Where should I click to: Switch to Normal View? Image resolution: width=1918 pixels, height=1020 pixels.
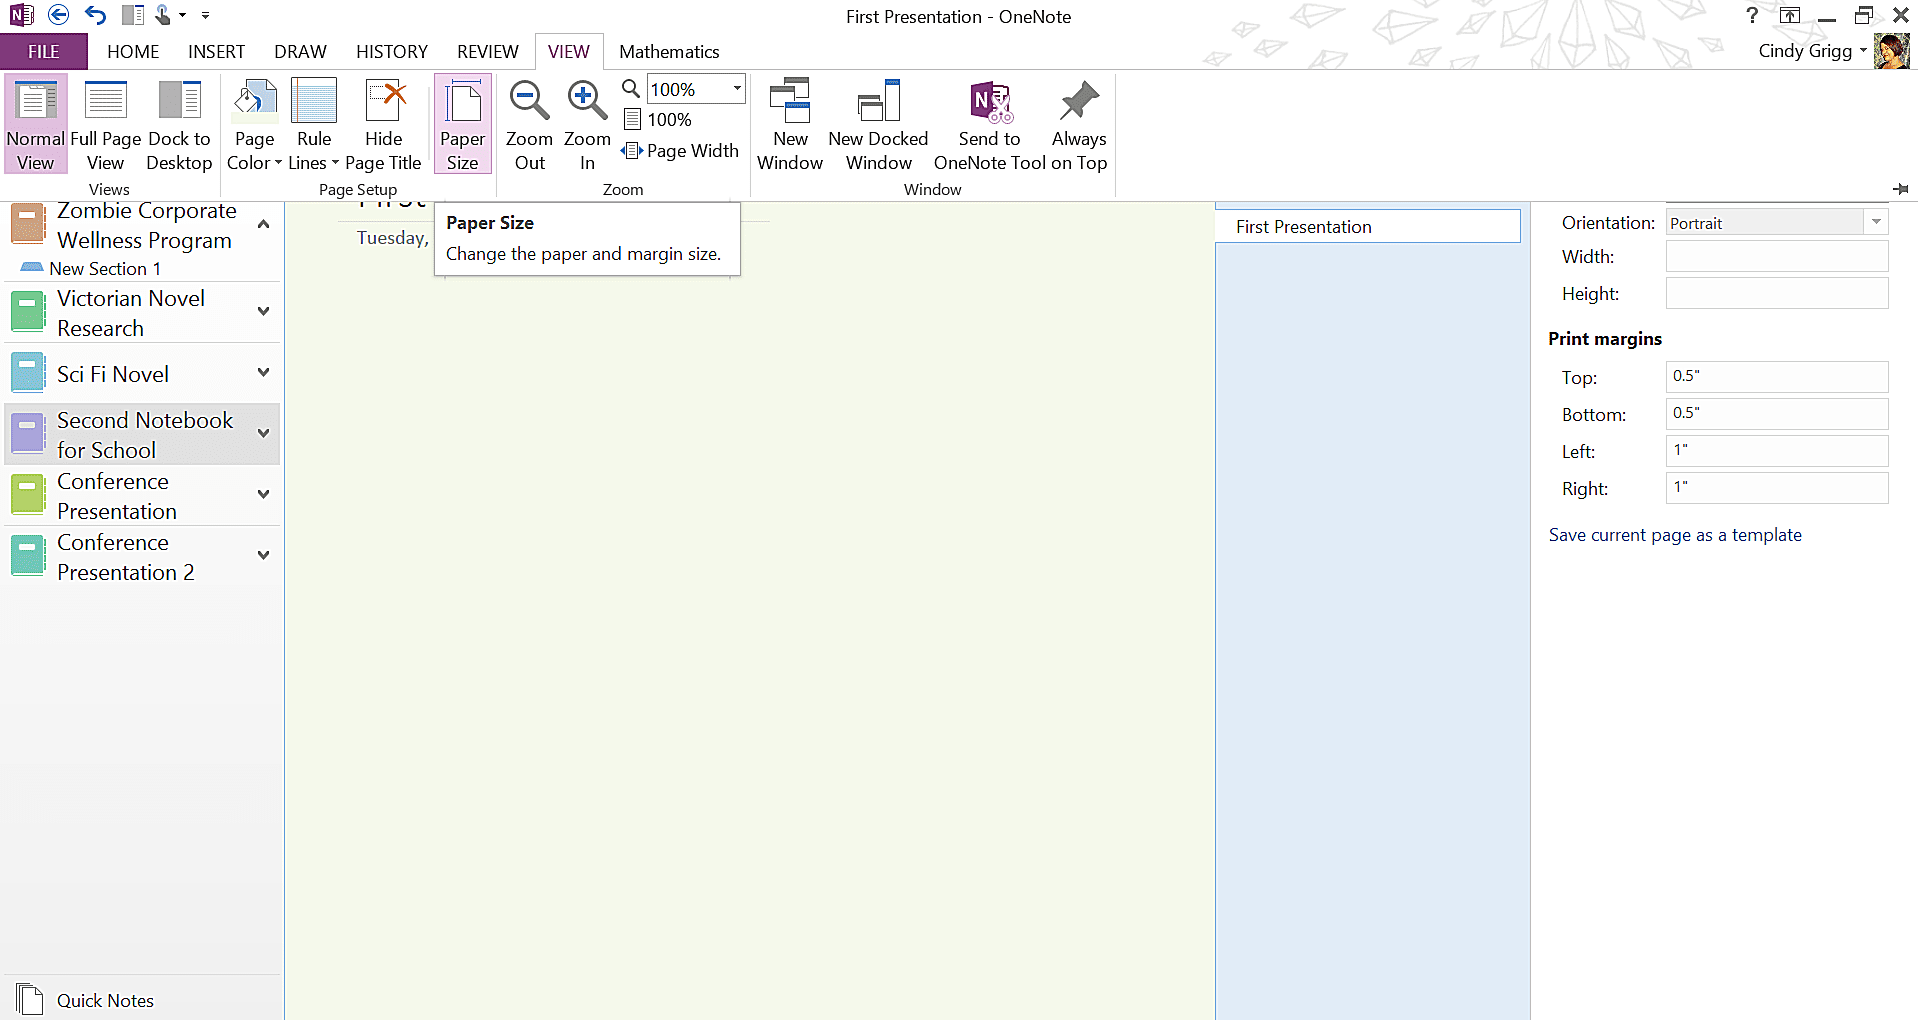[x=36, y=124]
